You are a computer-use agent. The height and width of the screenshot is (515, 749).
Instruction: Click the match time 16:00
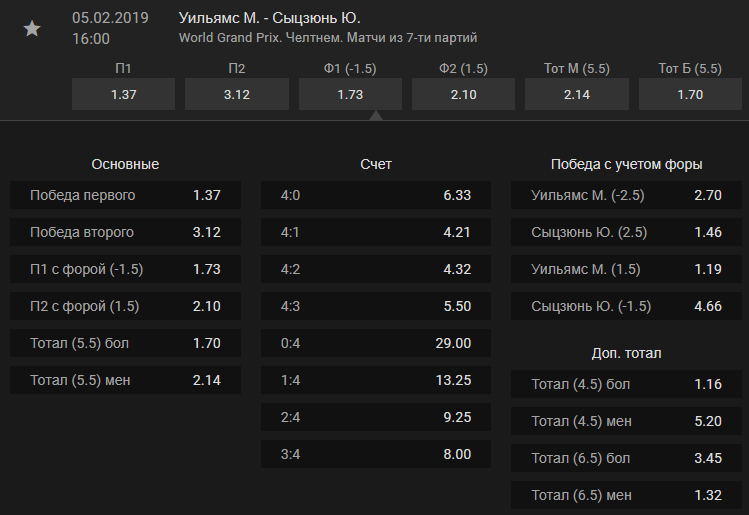pos(91,39)
